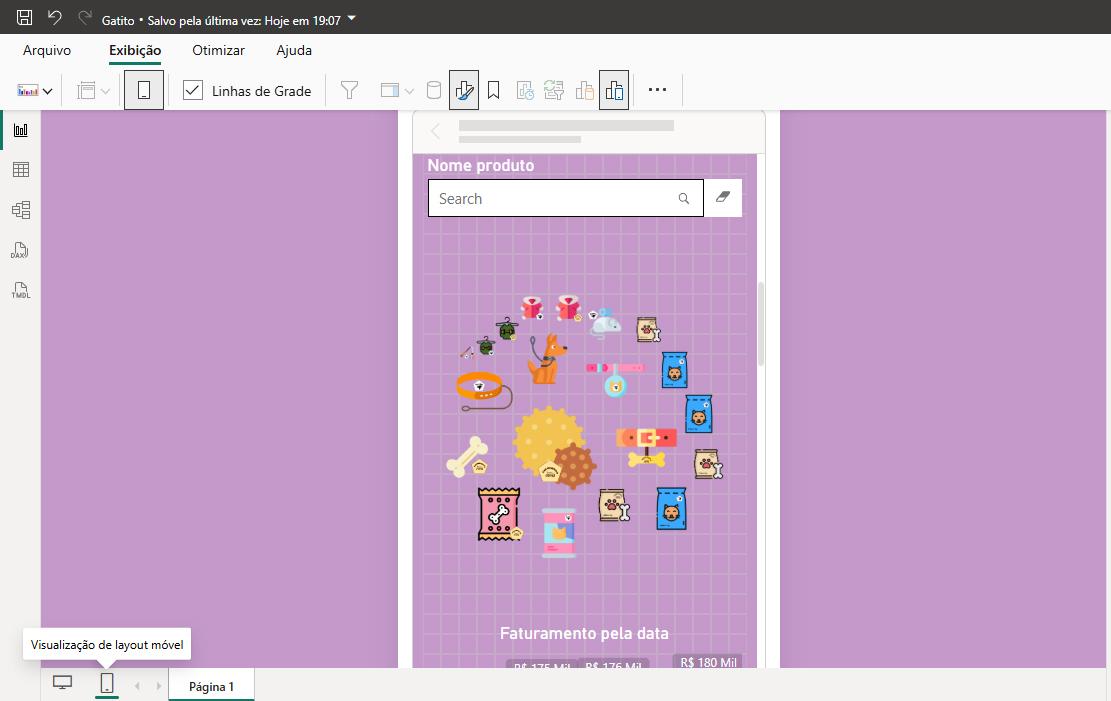
Task: Uncheck the Linhas de Grade checkbox
Action: click(193, 90)
